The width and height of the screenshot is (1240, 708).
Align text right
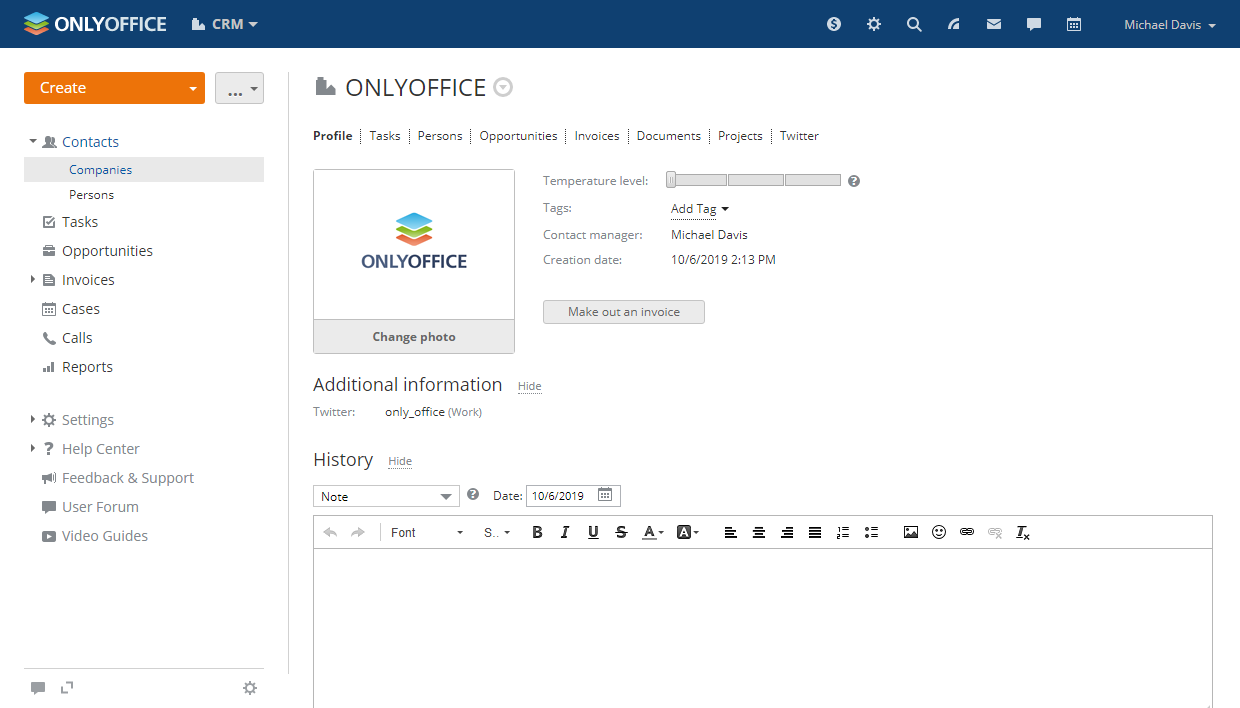[x=787, y=533]
